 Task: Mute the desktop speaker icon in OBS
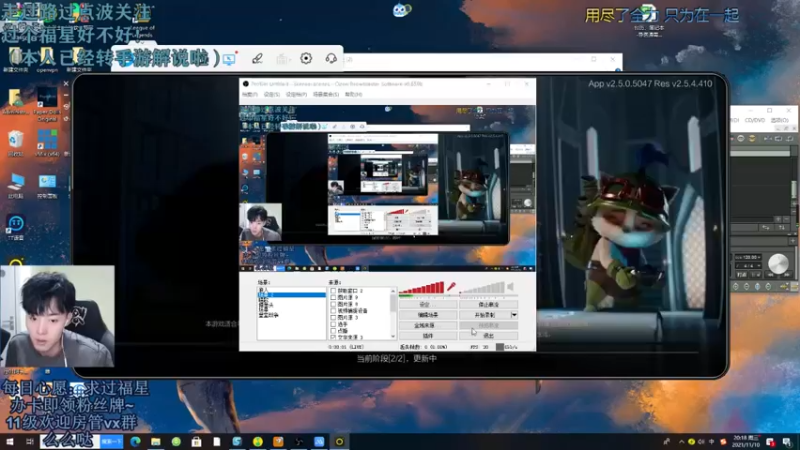pos(510,287)
